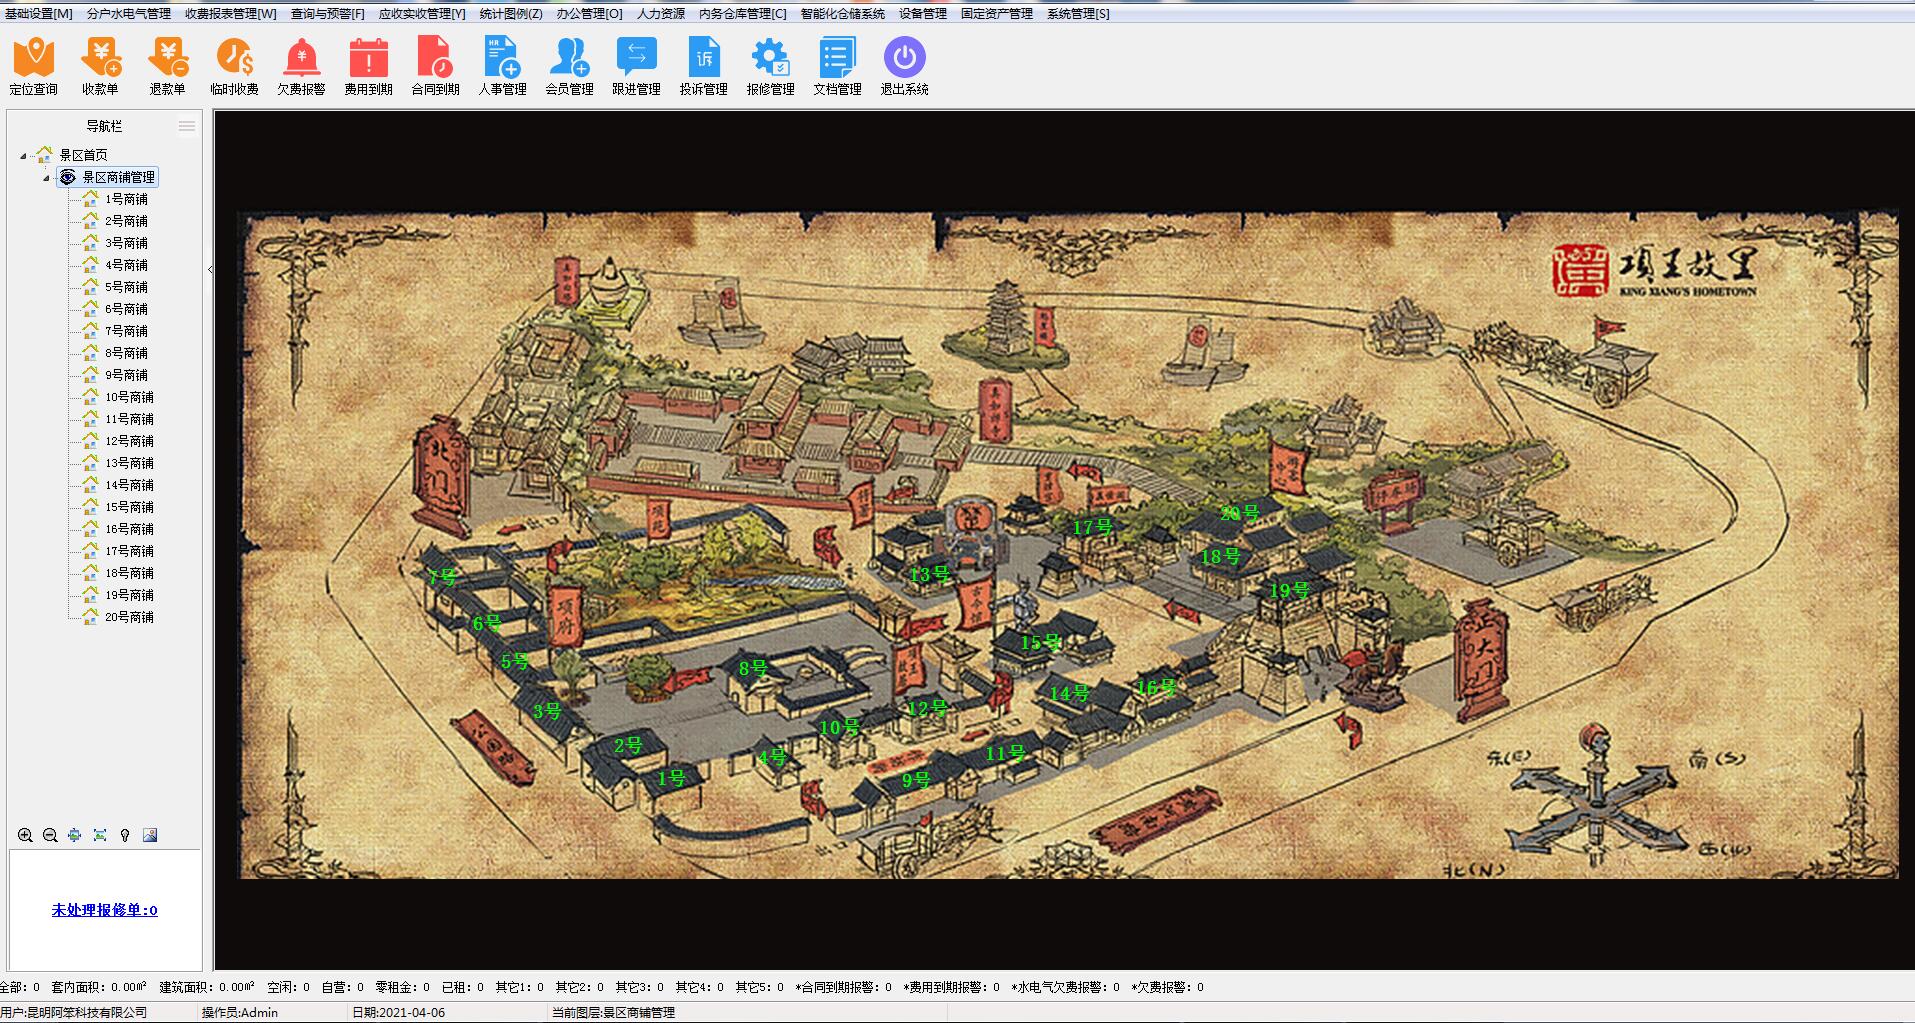
Task: Open the 固定资产管理 menu
Action: coord(997,14)
